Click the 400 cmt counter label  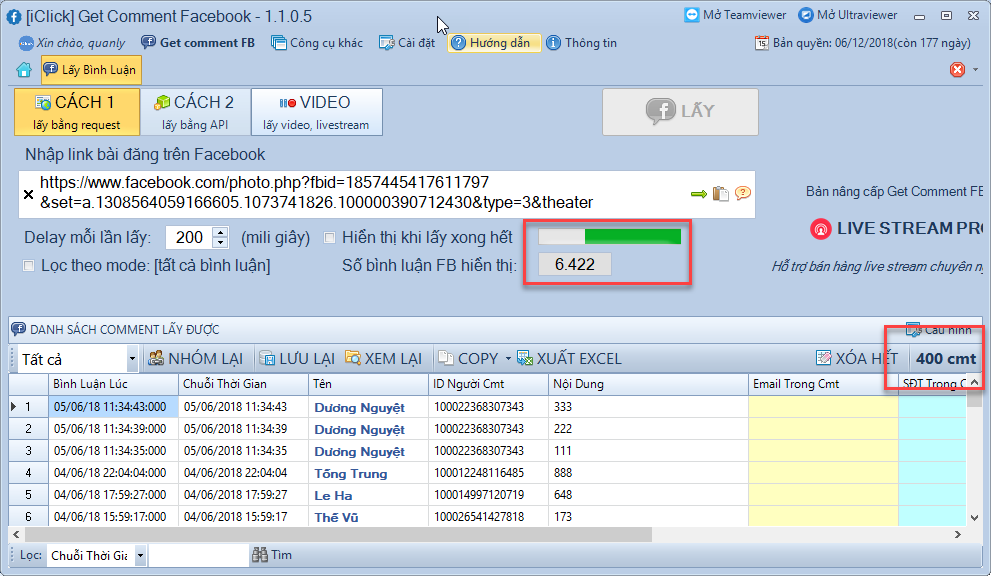(945, 358)
